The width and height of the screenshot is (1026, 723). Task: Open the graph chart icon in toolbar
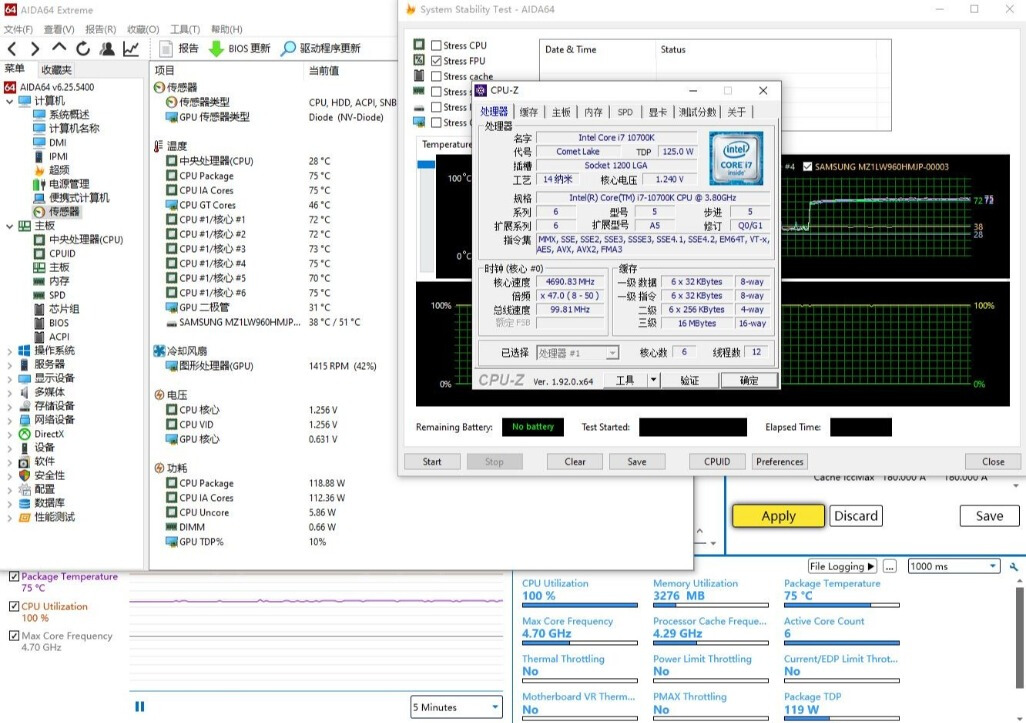point(131,48)
